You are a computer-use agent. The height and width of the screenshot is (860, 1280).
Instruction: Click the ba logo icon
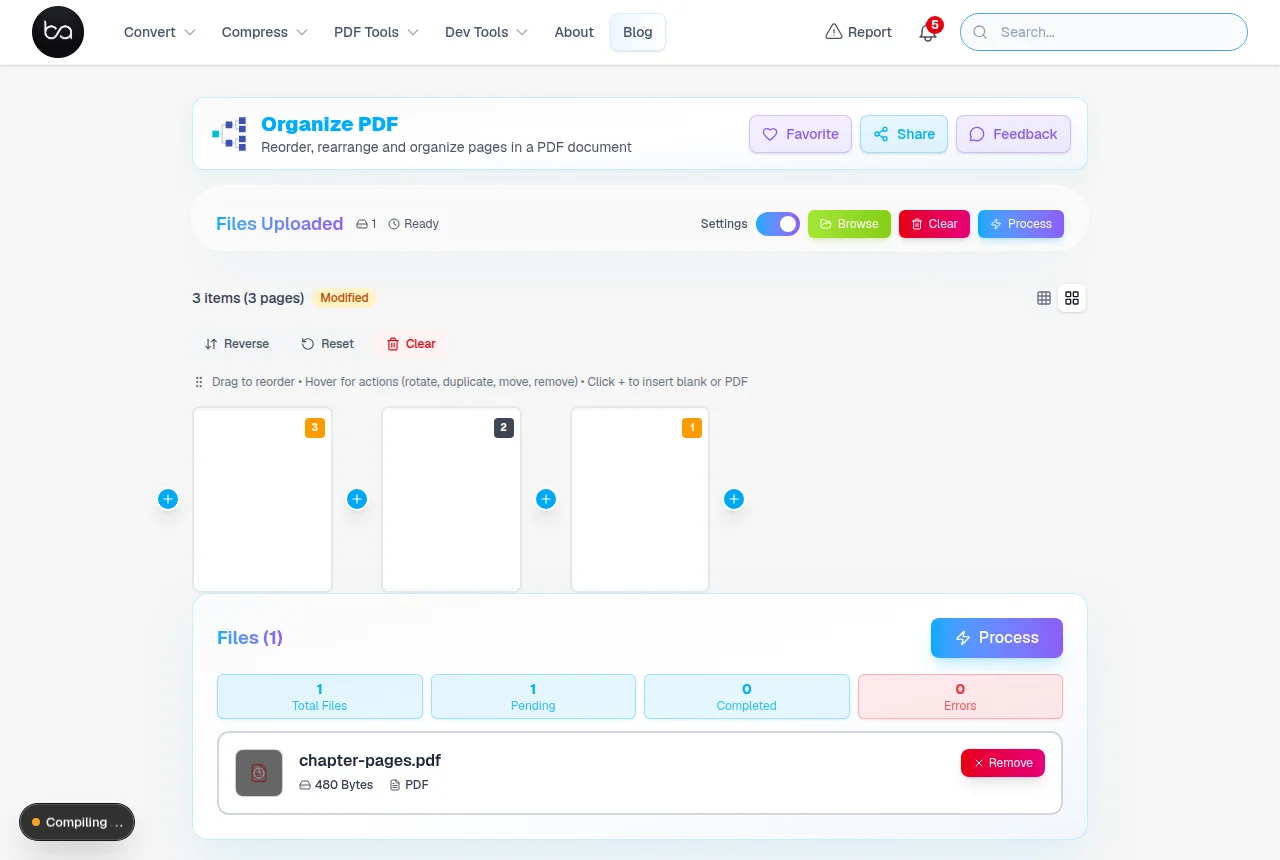(58, 32)
